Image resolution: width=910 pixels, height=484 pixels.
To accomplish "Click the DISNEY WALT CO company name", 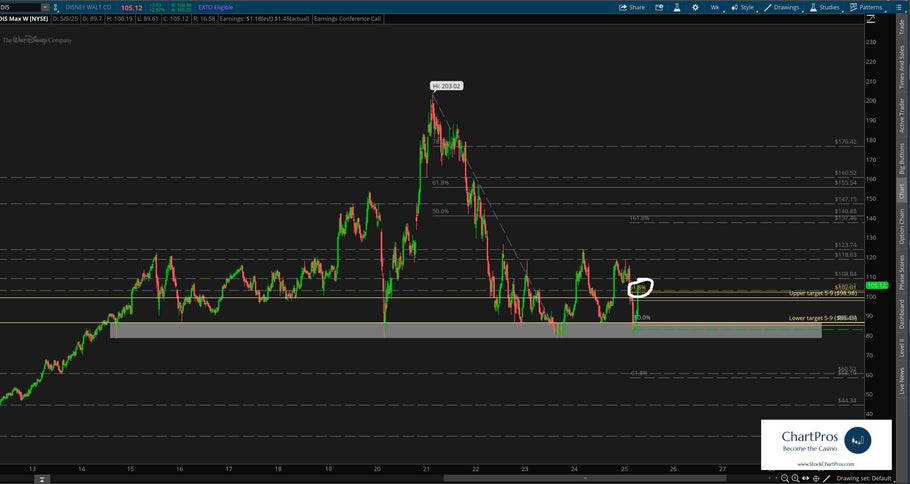I will coord(88,8).
